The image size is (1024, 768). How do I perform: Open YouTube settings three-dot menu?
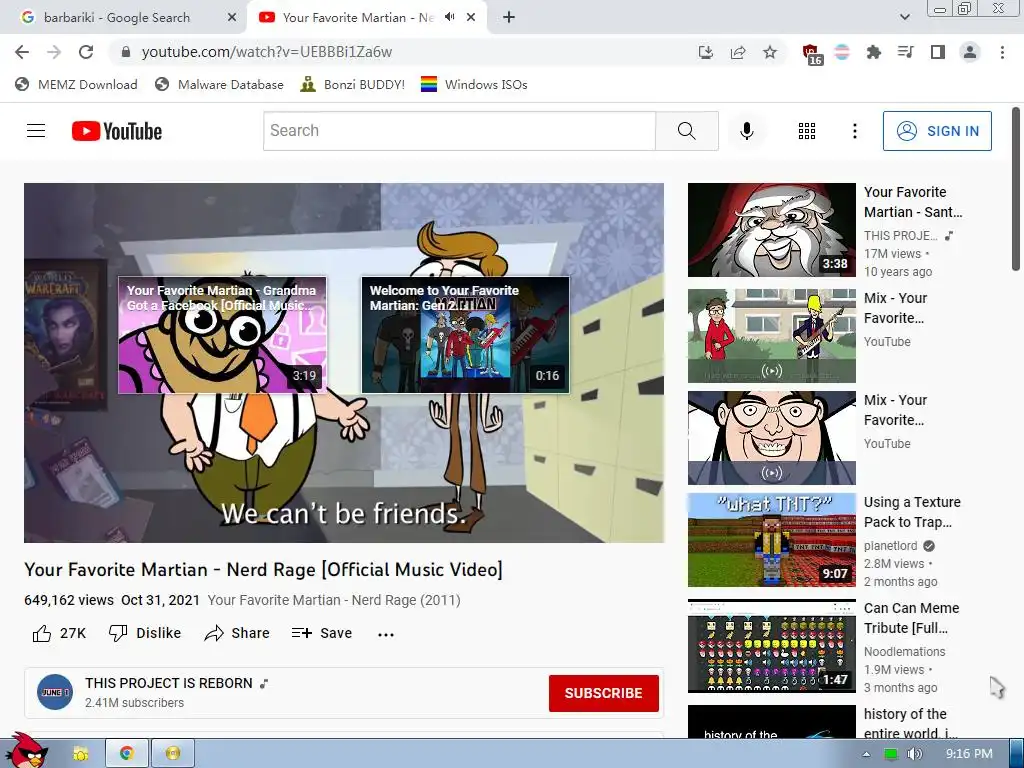click(x=854, y=131)
